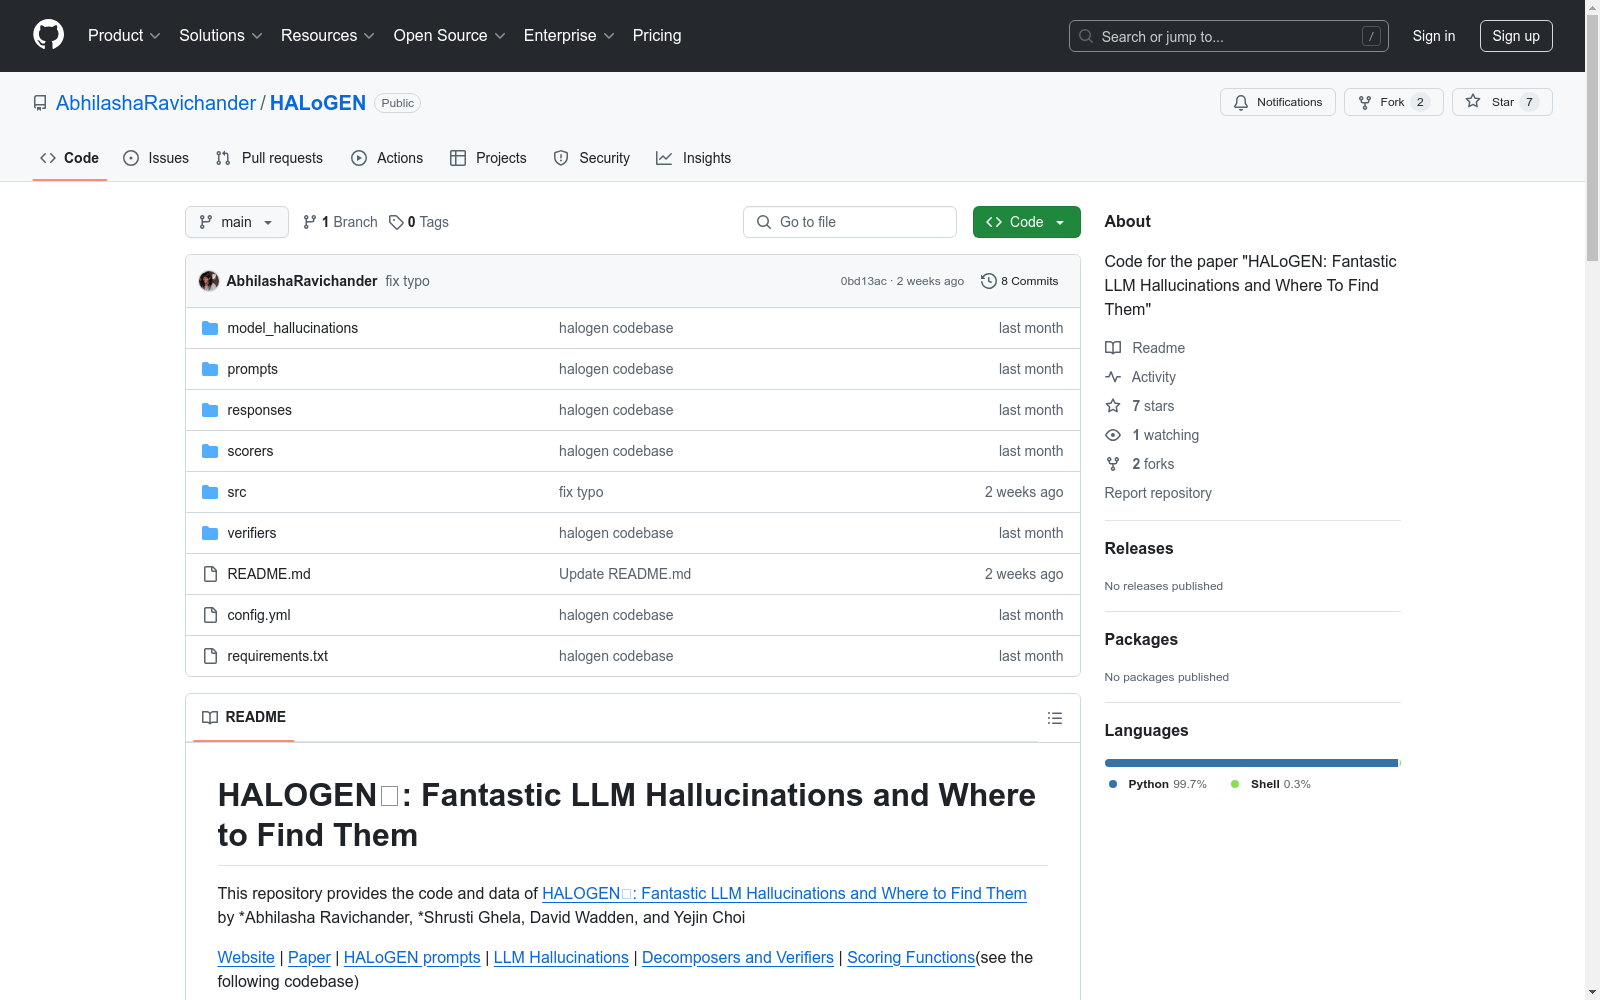
Task: Click the Python language bar
Action: (x=1250, y=763)
